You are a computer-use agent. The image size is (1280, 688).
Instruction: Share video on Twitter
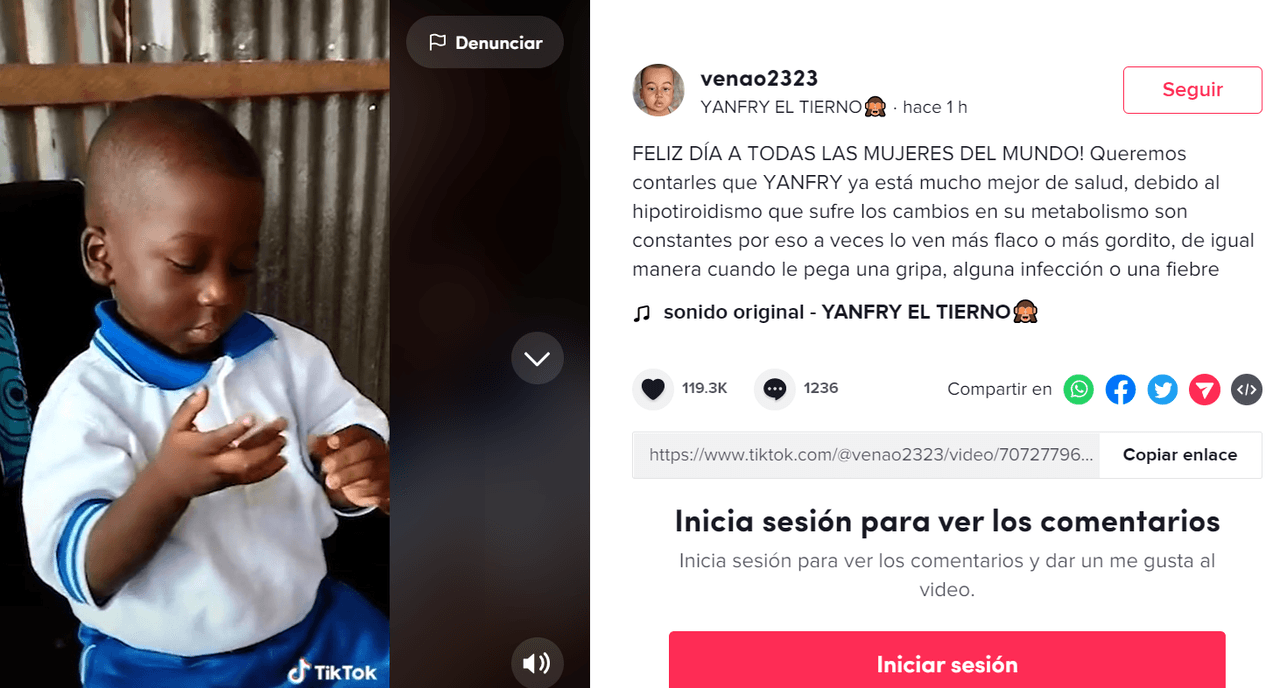[x=1163, y=389]
